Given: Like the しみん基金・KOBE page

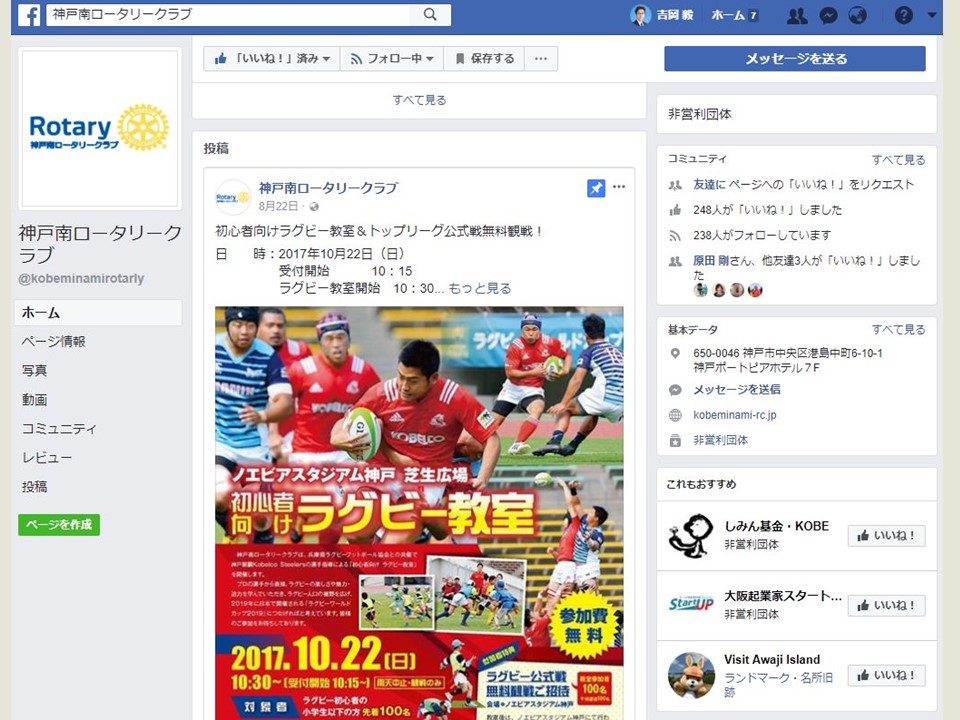Looking at the screenshot, I should 887,536.
